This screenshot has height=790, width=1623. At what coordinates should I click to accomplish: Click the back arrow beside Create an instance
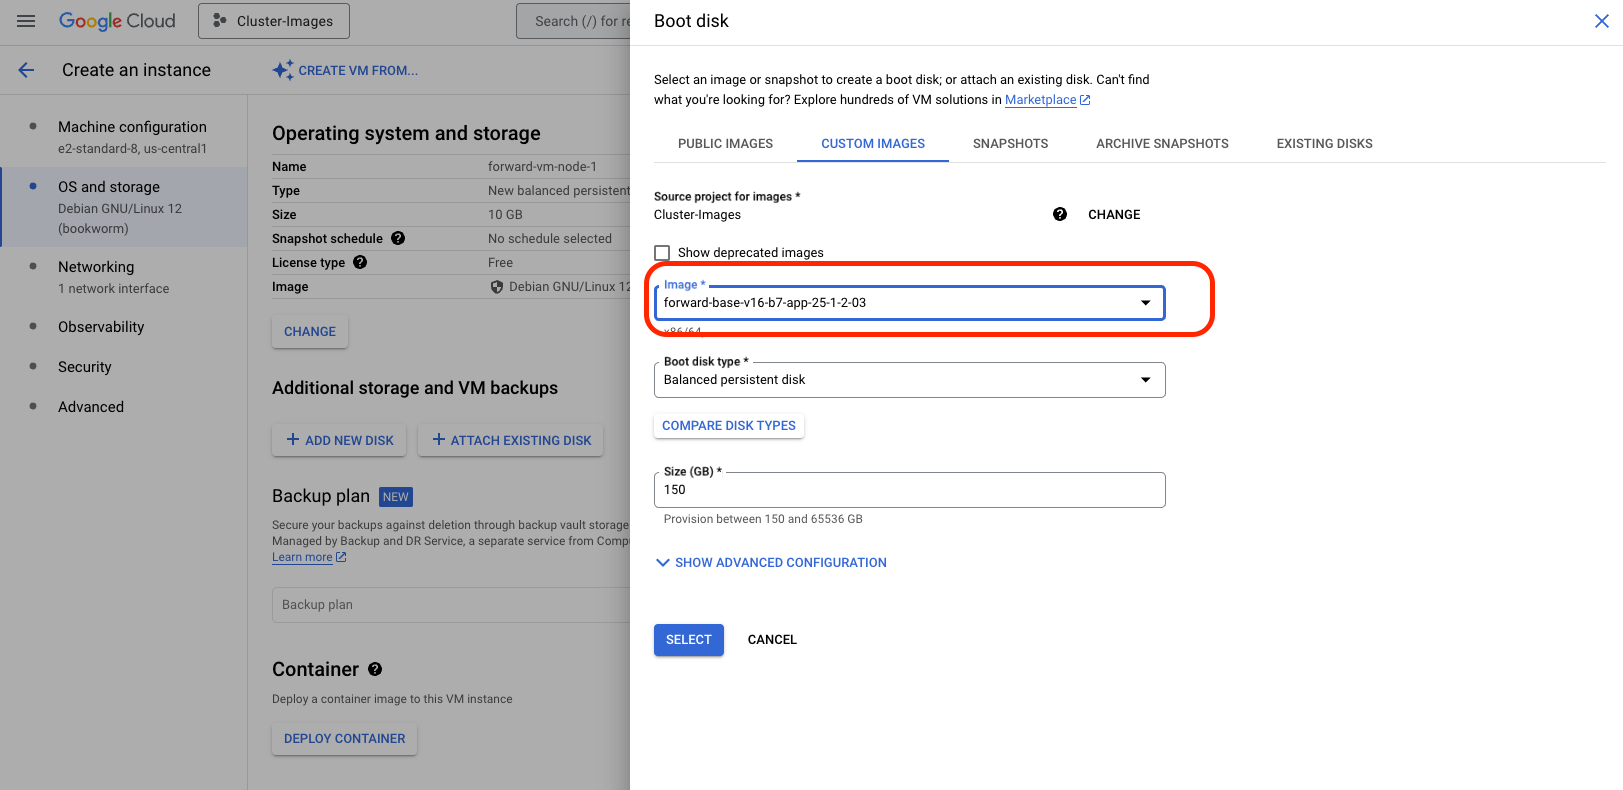pos(27,70)
